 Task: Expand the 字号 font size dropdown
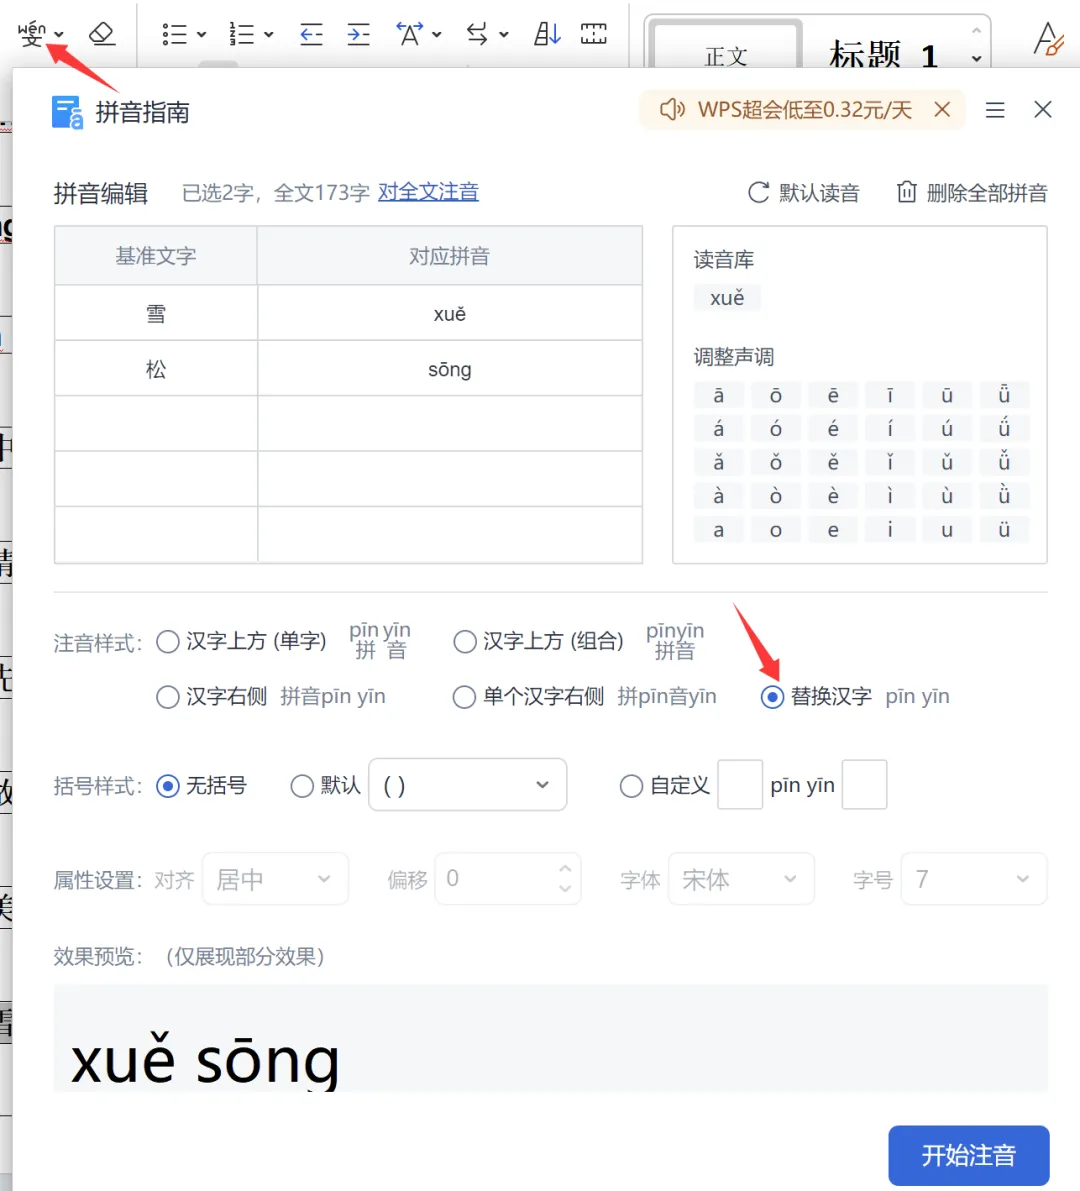(x=974, y=879)
